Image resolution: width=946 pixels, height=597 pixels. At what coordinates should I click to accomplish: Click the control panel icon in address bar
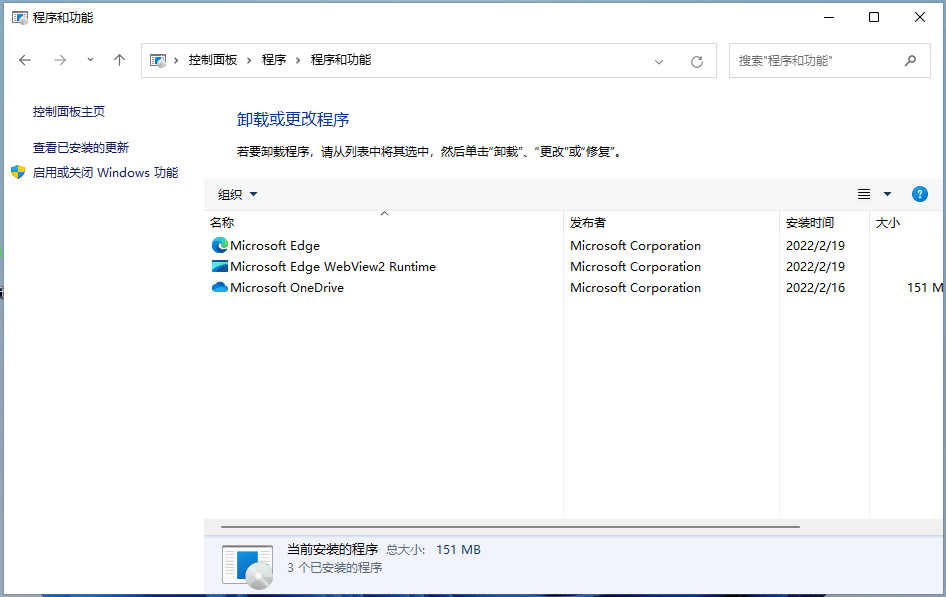pyautogui.click(x=158, y=60)
